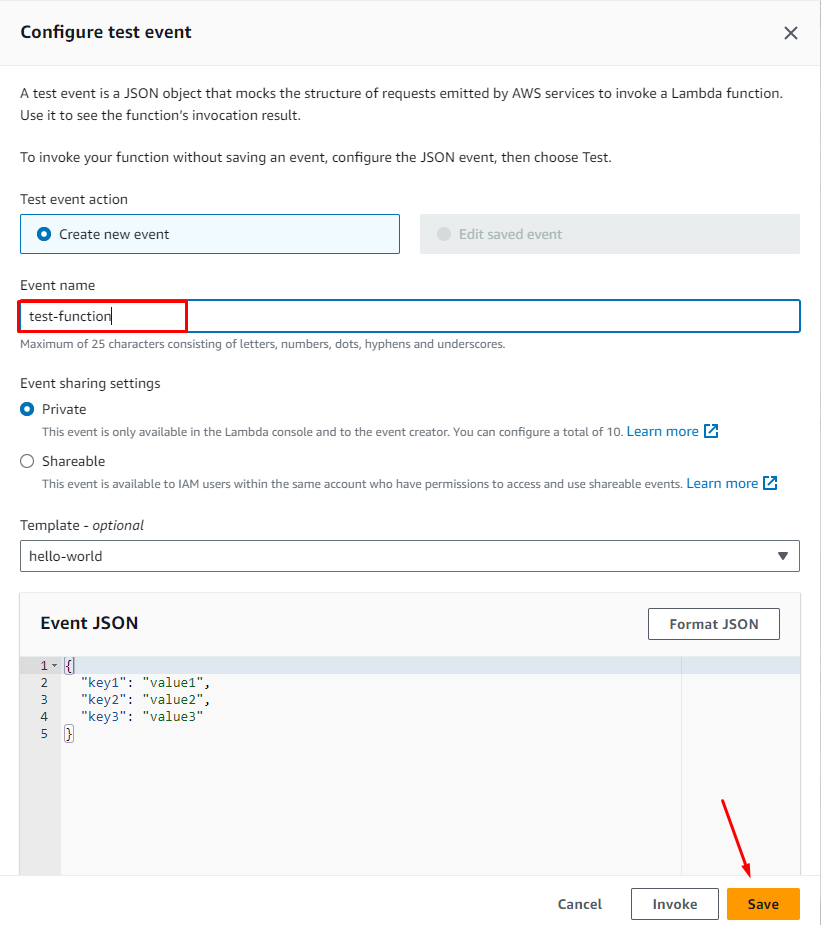The image size is (821, 925).
Task: Open the hello-world Template dropdown
Action: pos(400,556)
